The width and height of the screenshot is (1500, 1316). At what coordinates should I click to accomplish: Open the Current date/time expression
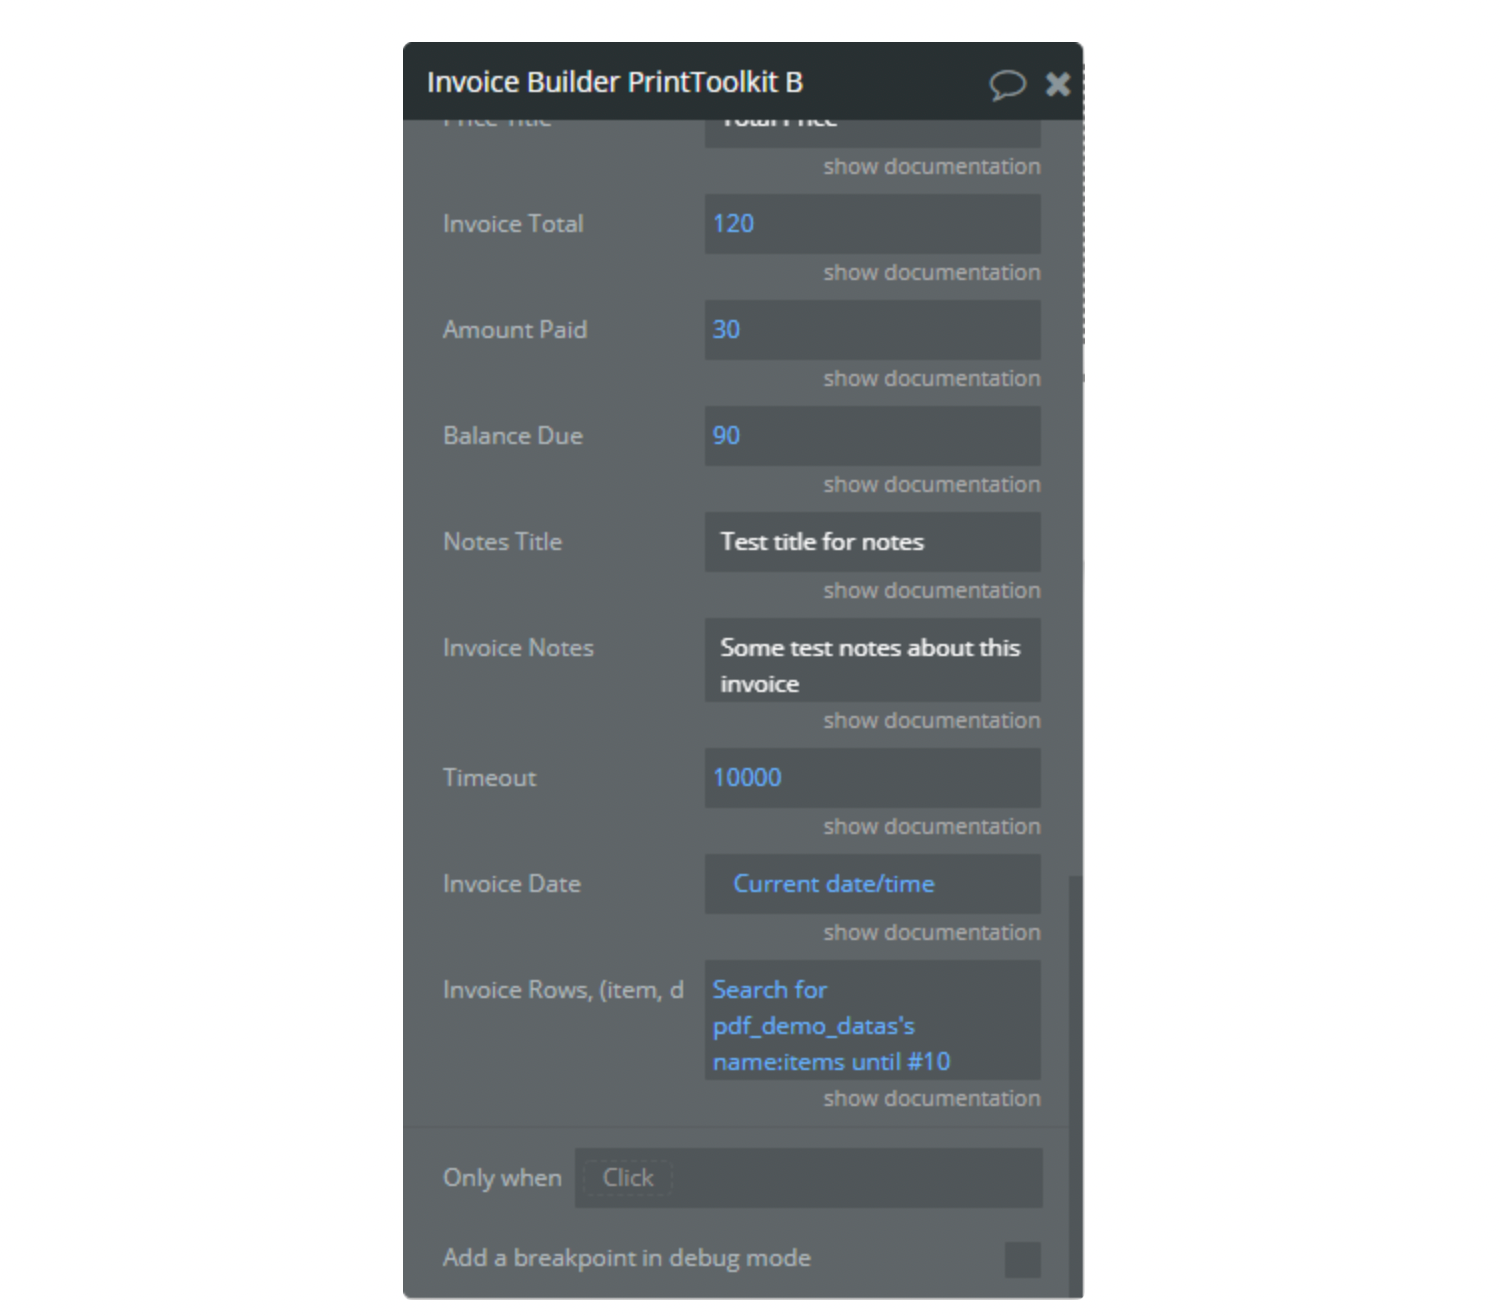coord(834,884)
